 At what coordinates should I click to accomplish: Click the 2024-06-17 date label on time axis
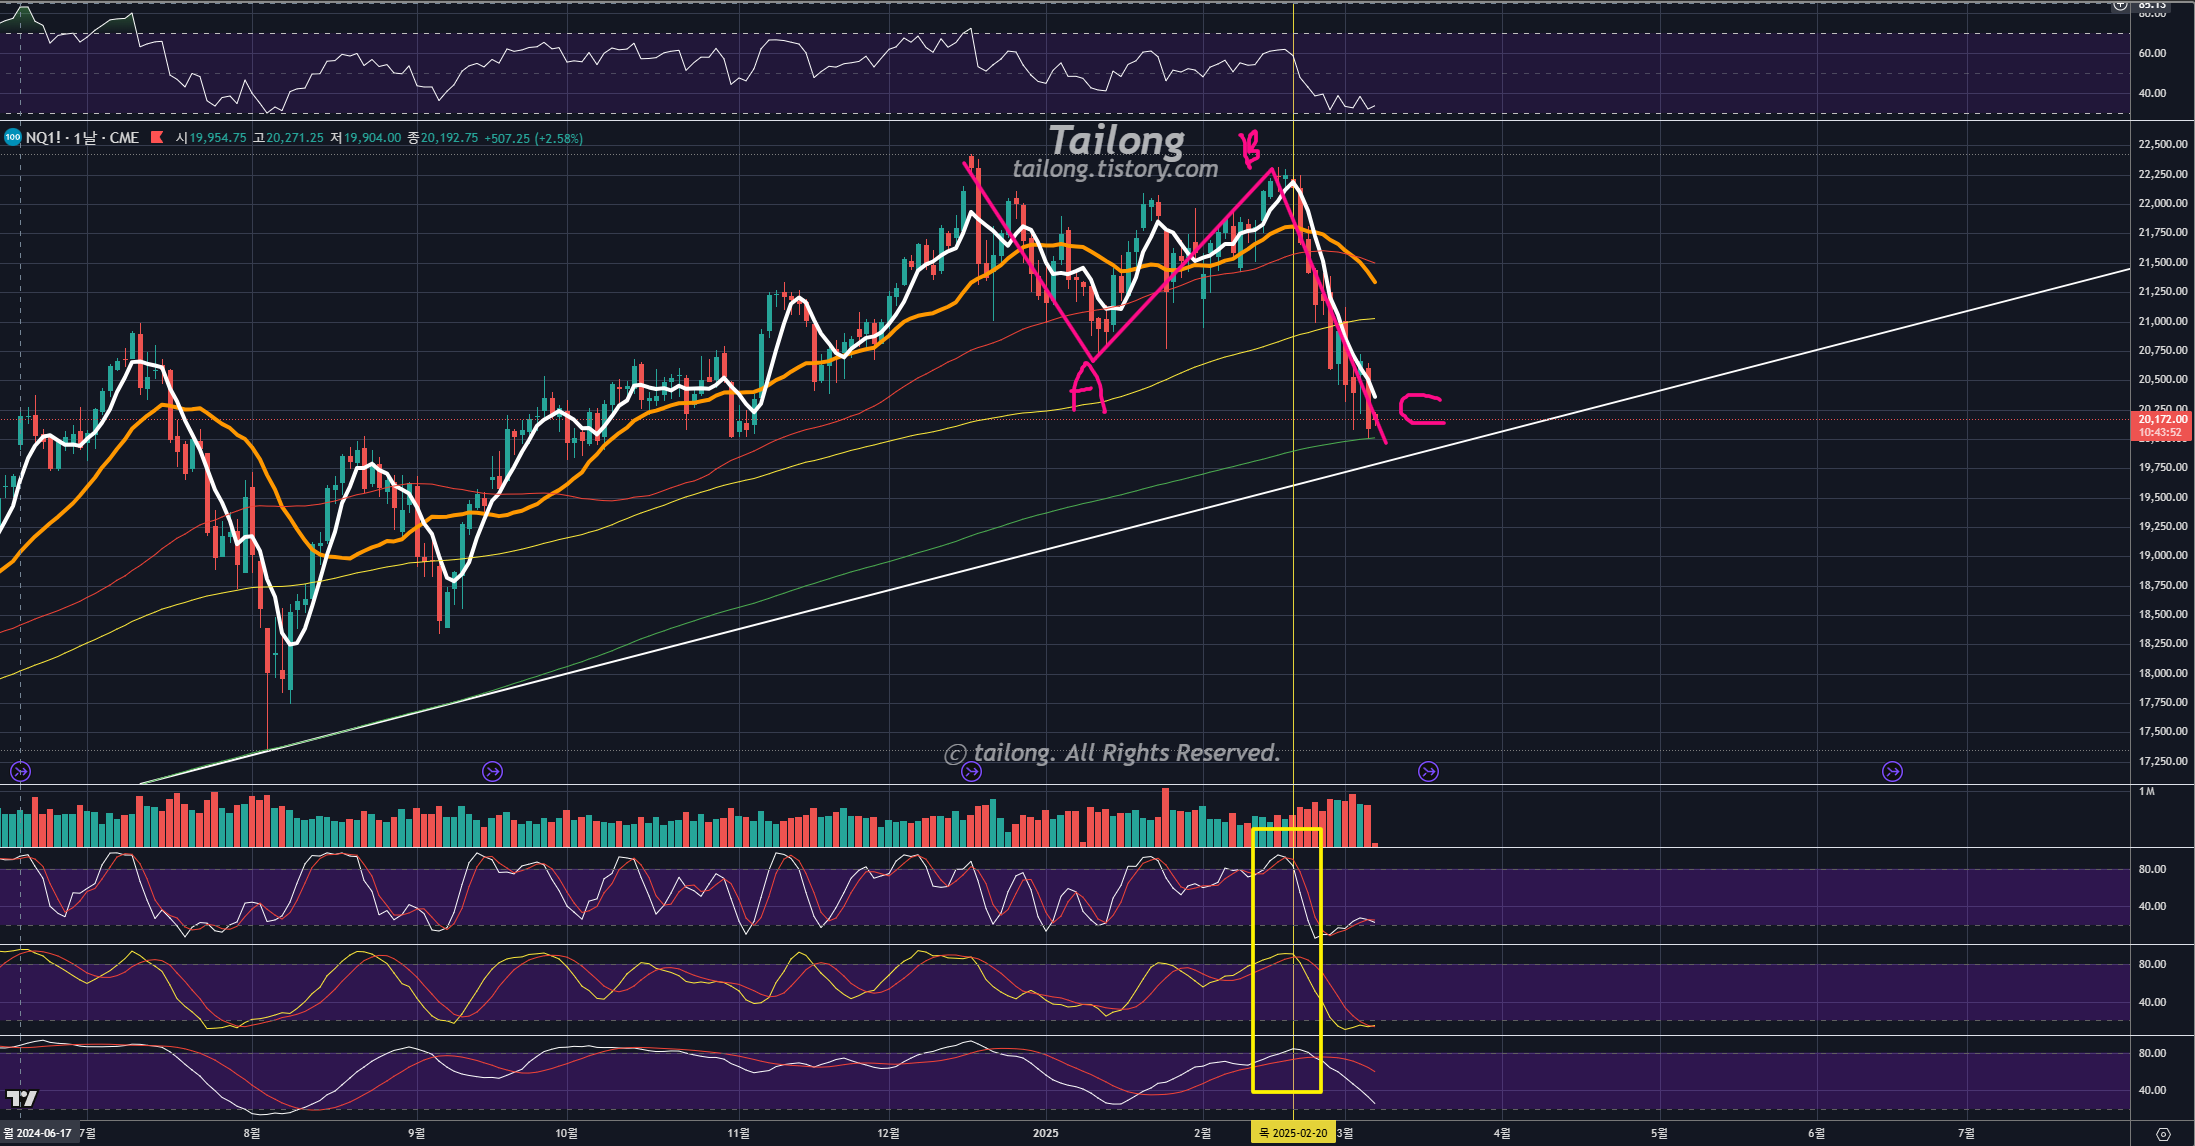pyautogui.click(x=40, y=1133)
